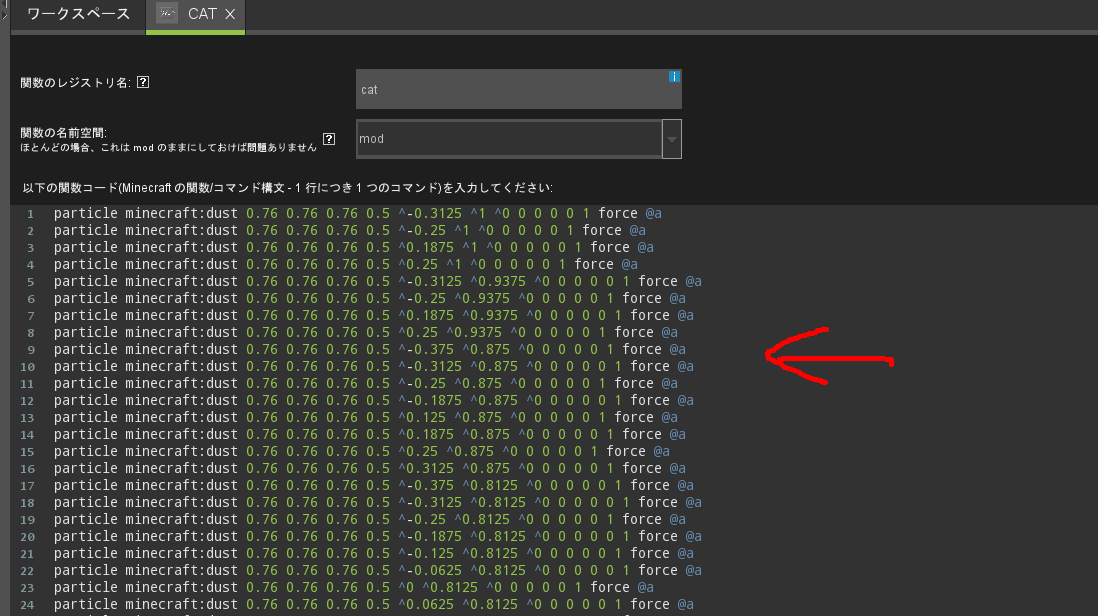Image resolution: width=1098 pixels, height=616 pixels.
Task: Click line number 24 in the code gutter
Action: click(28, 605)
